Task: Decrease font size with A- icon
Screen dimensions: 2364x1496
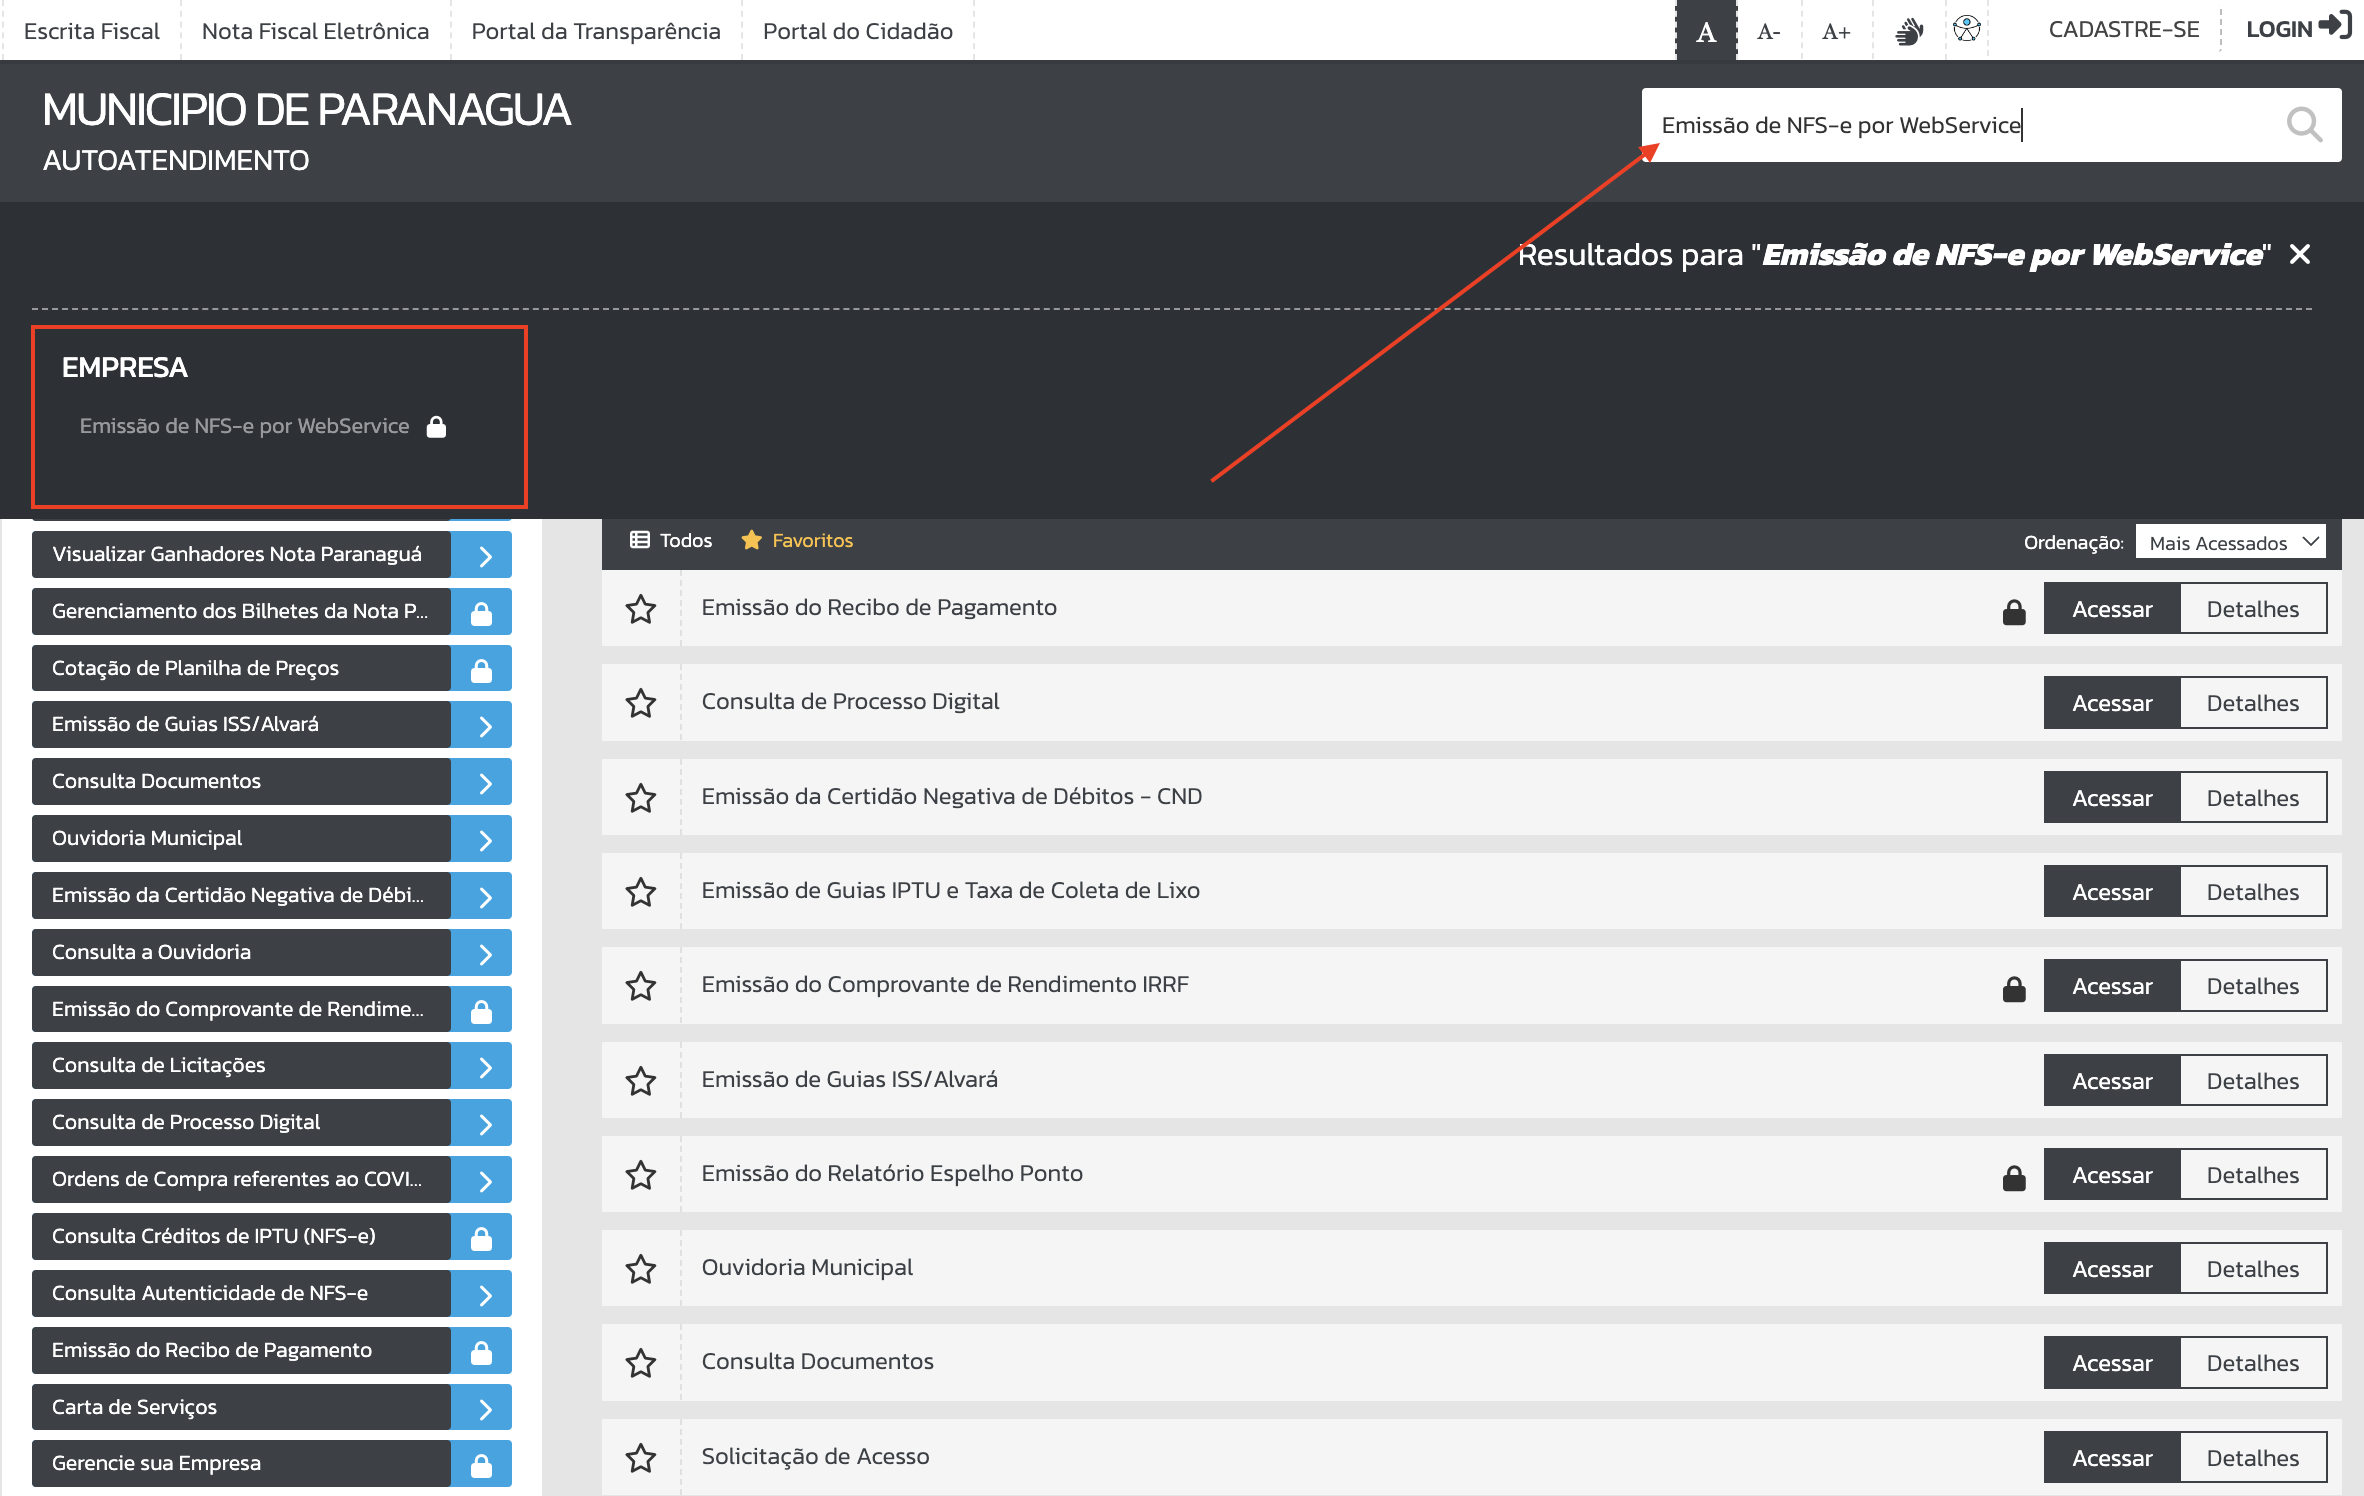Action: point(1768,32)
